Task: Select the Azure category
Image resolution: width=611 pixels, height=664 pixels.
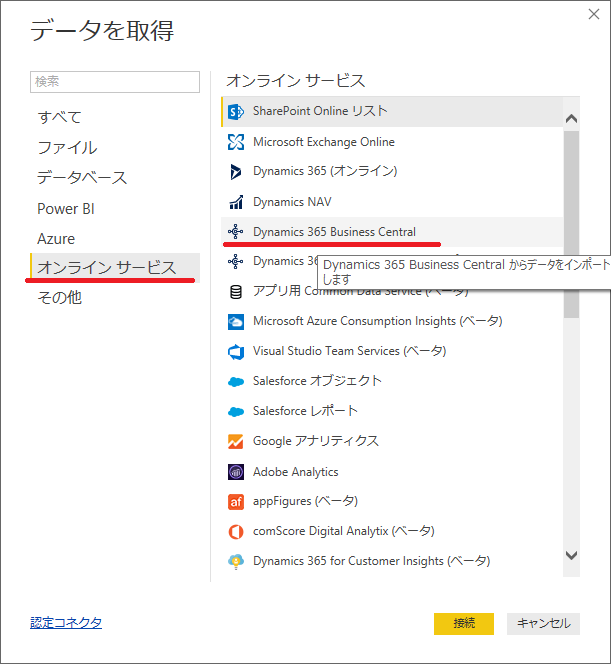Action: point(115,238)
